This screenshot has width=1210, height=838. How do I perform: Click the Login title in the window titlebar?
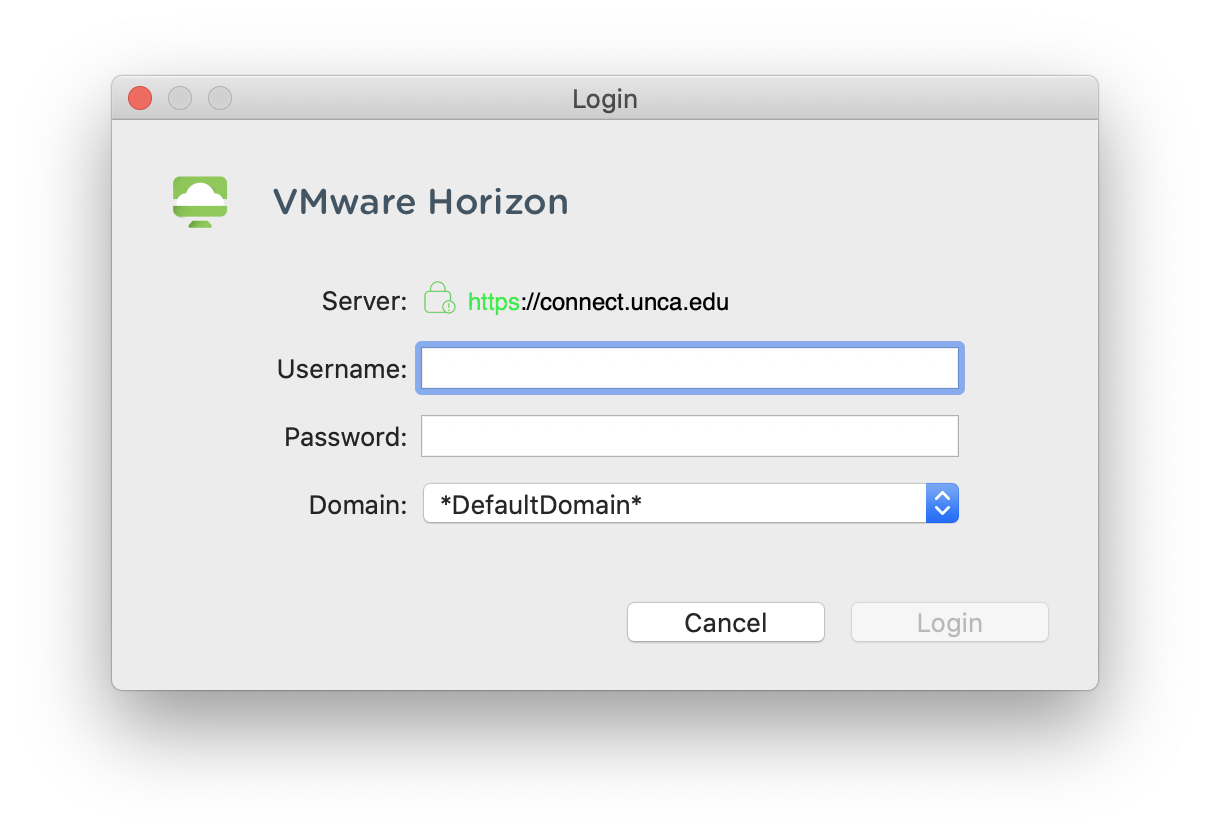[604, 98]
